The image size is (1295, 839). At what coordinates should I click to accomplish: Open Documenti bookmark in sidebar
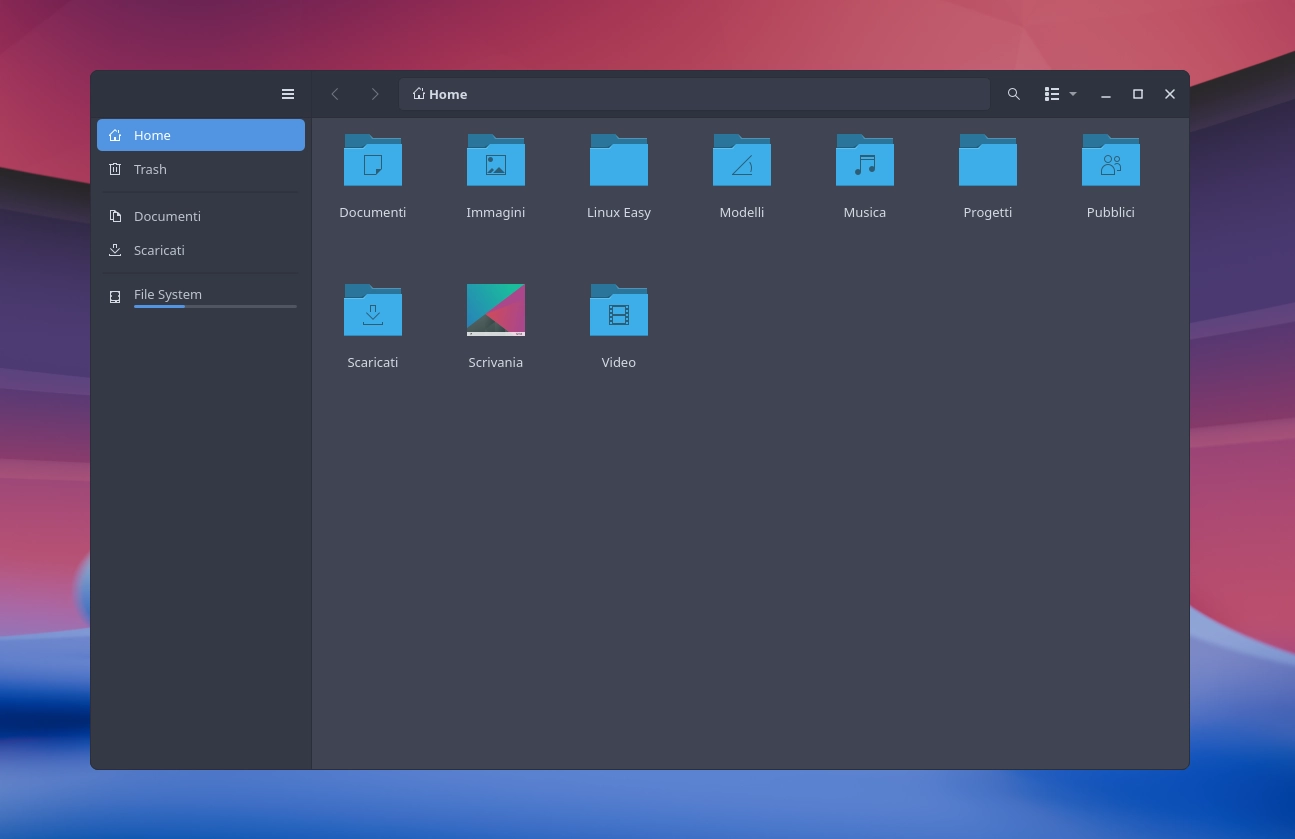pyautogui.click(x=201, y=216)
